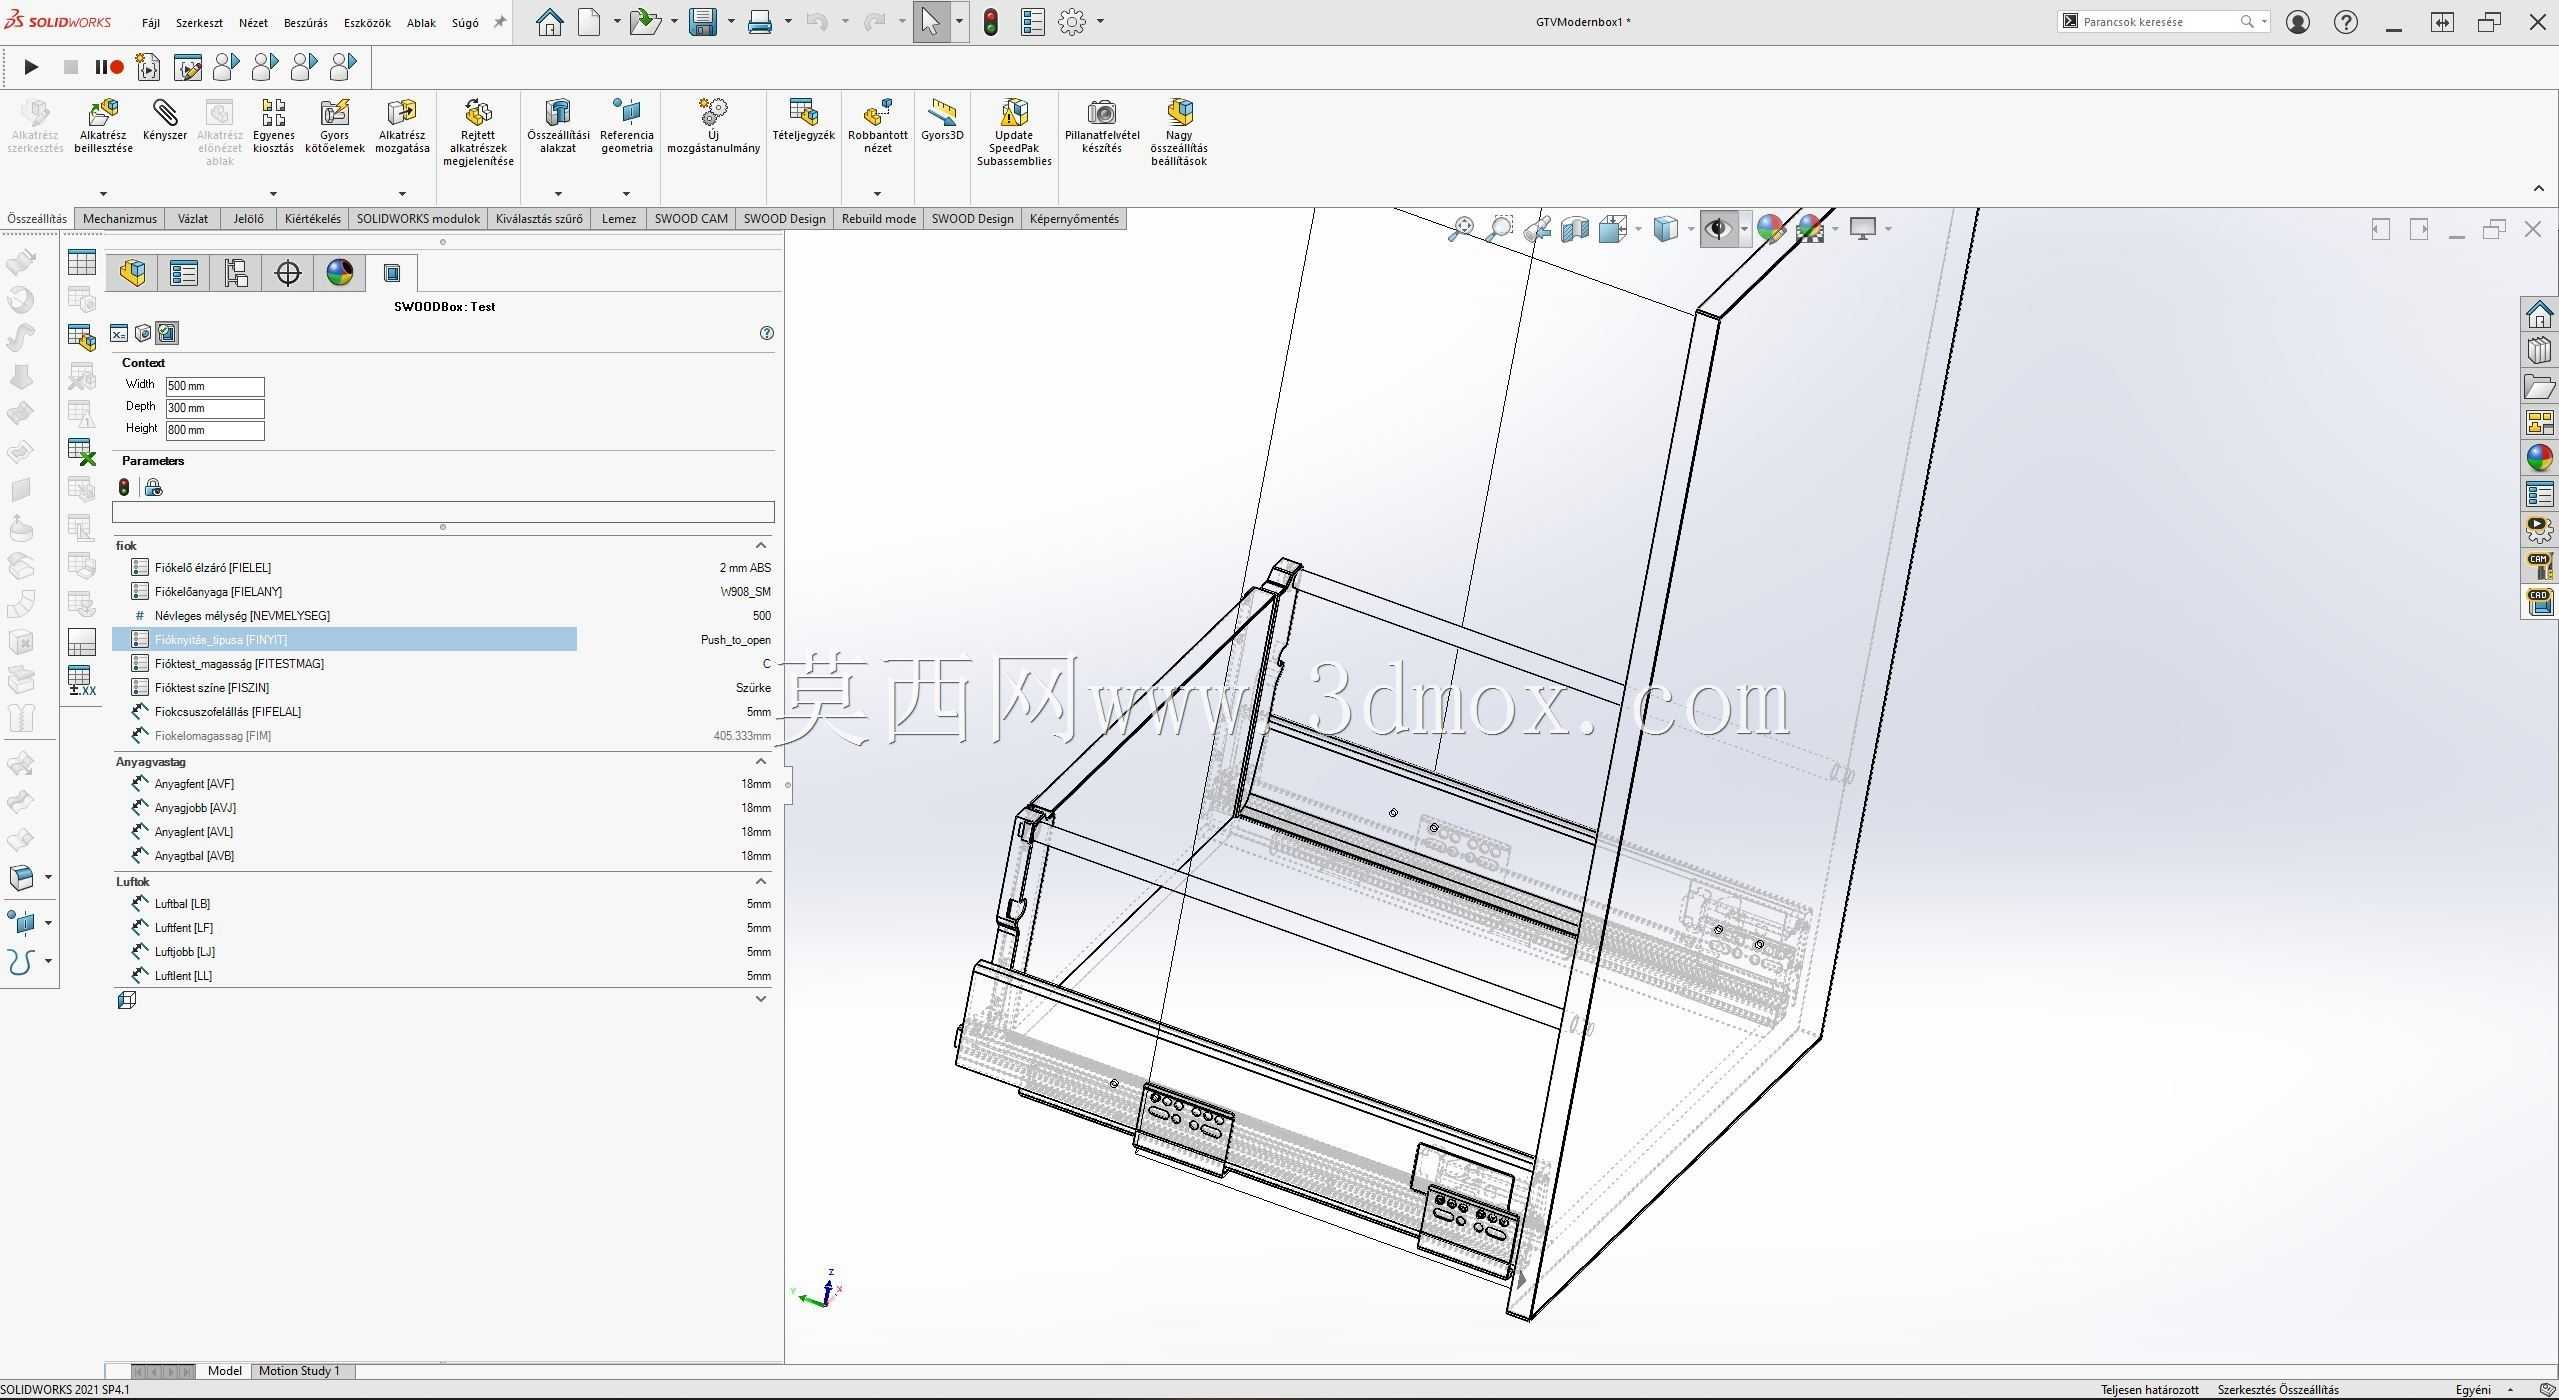2559x1400 pixels.
Task: Open the Tételjegyzék tool
Action: point(803,121)
